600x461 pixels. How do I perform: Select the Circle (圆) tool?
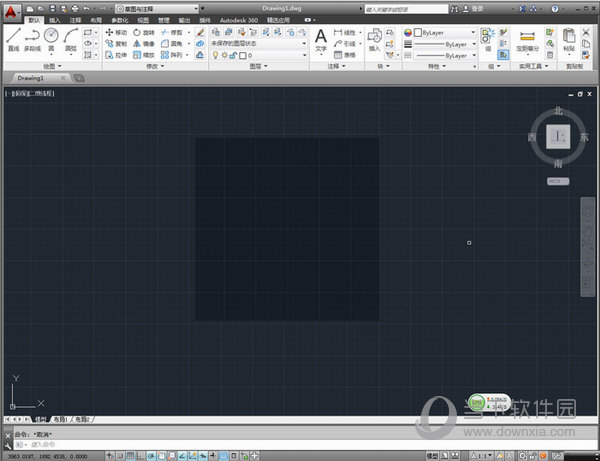click(x=51, y=39)
